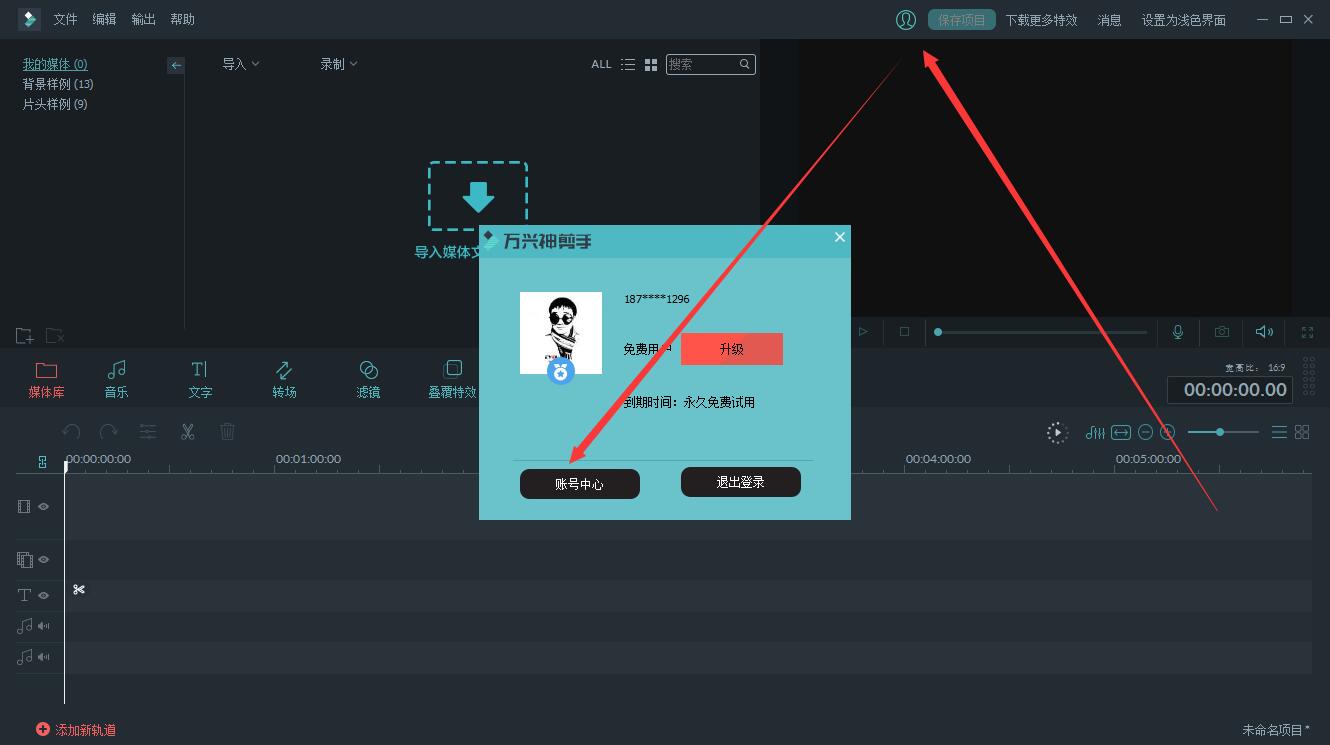Adjust preview volume speaker icon
The image size is (1330, 745).
coord(1265,332)
